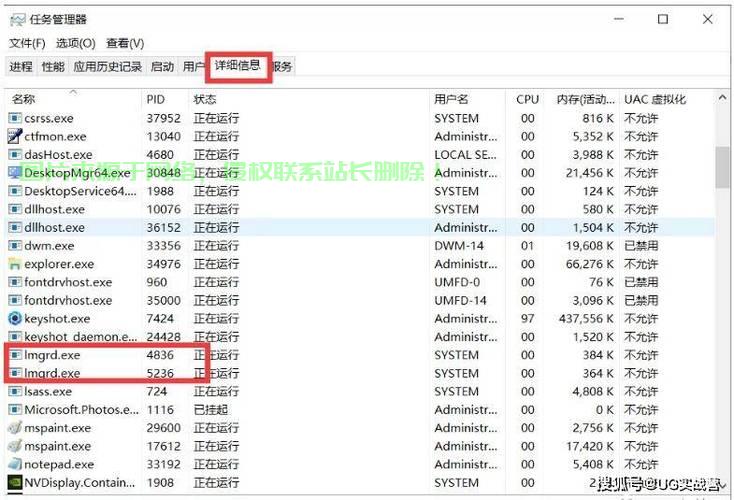Switch to the 用户 tab
This screenshot has height=500, width=734.
click(193, 66)
